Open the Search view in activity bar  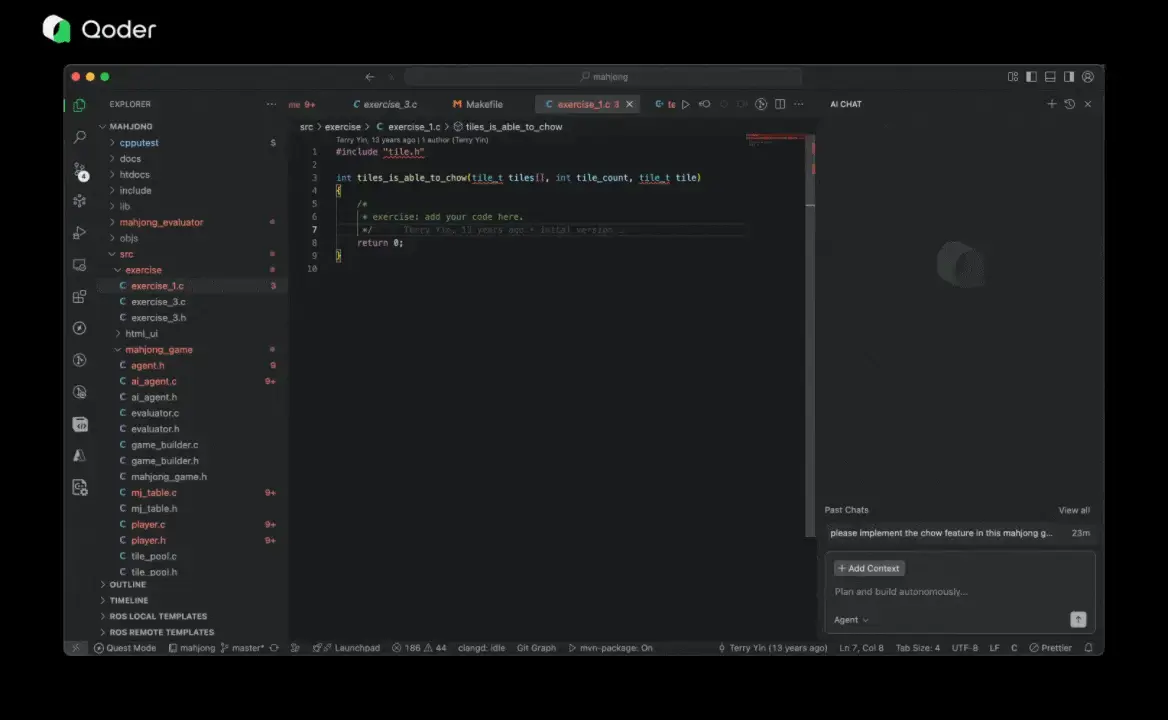(79, 137)
